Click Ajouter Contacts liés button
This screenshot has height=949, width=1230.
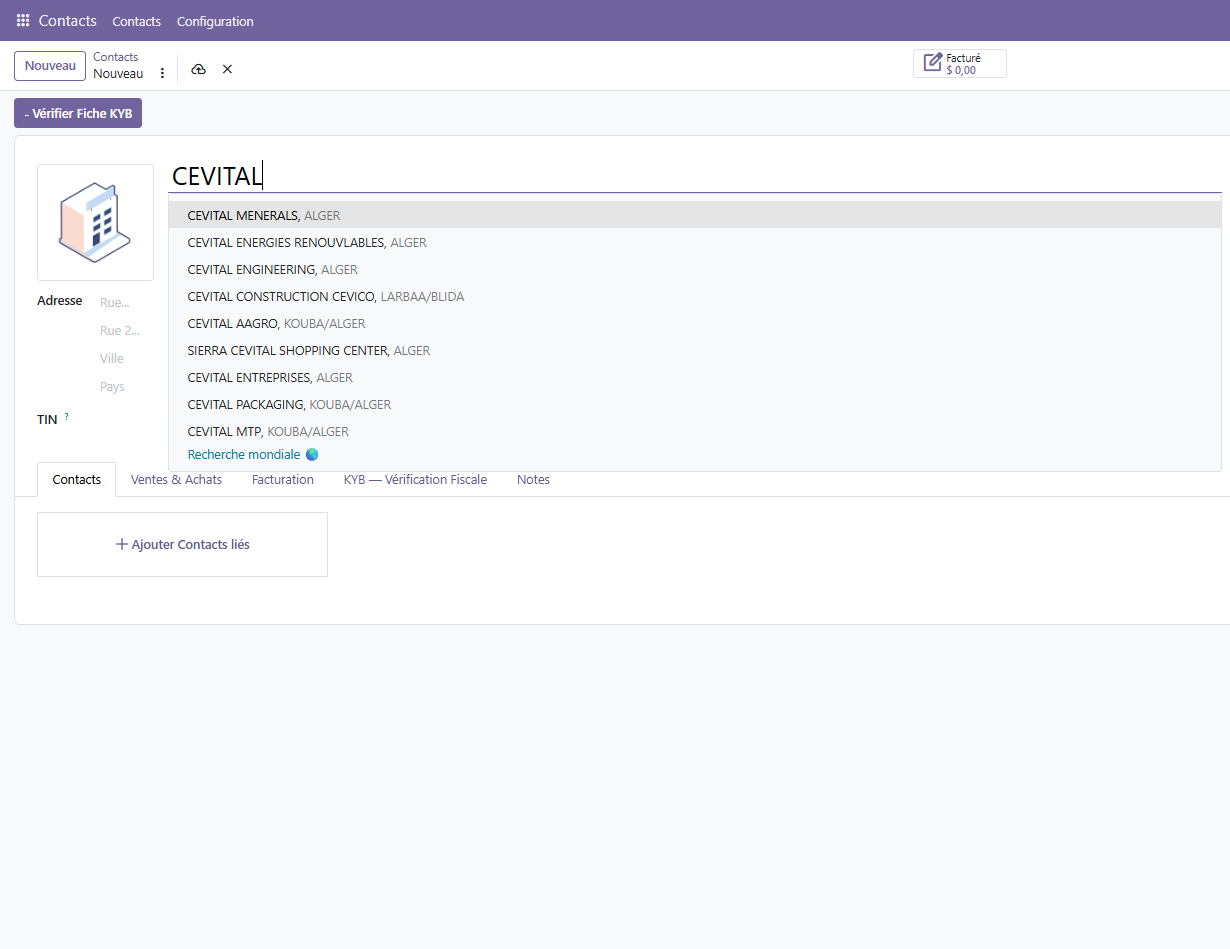pos(182,544)
